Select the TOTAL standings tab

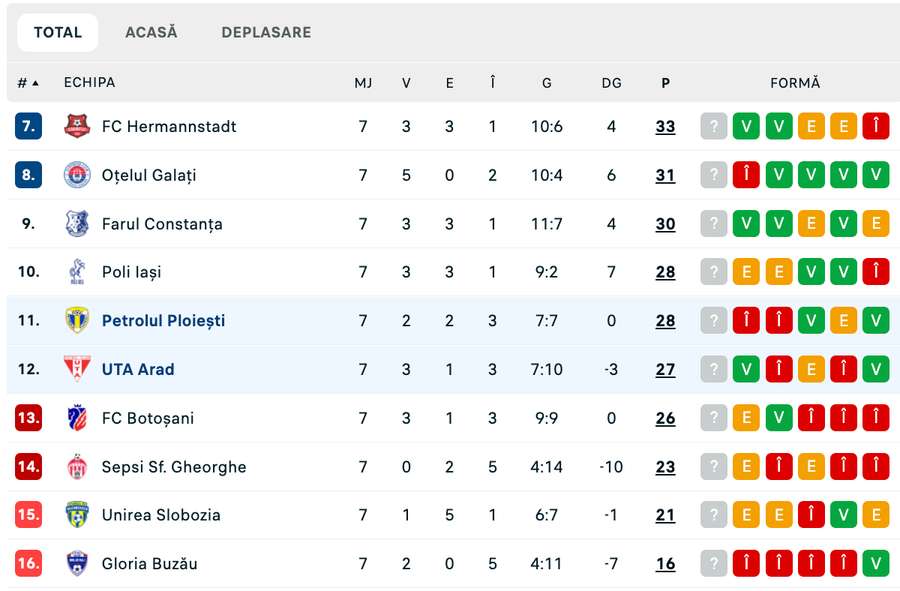point(58,32)
